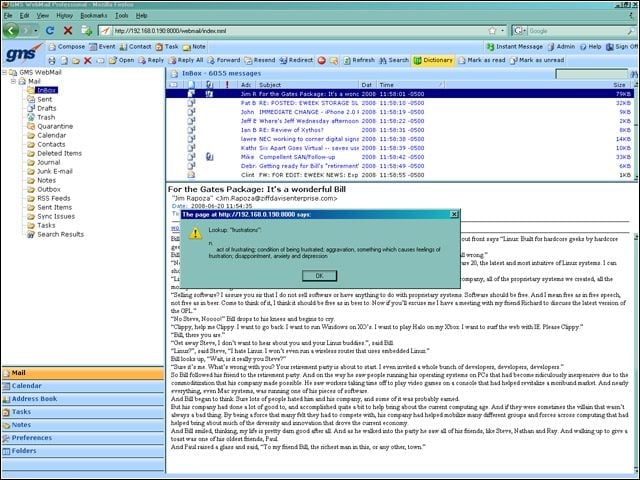Open the Admin section
The image size is (640, 480).
point(561,47)
